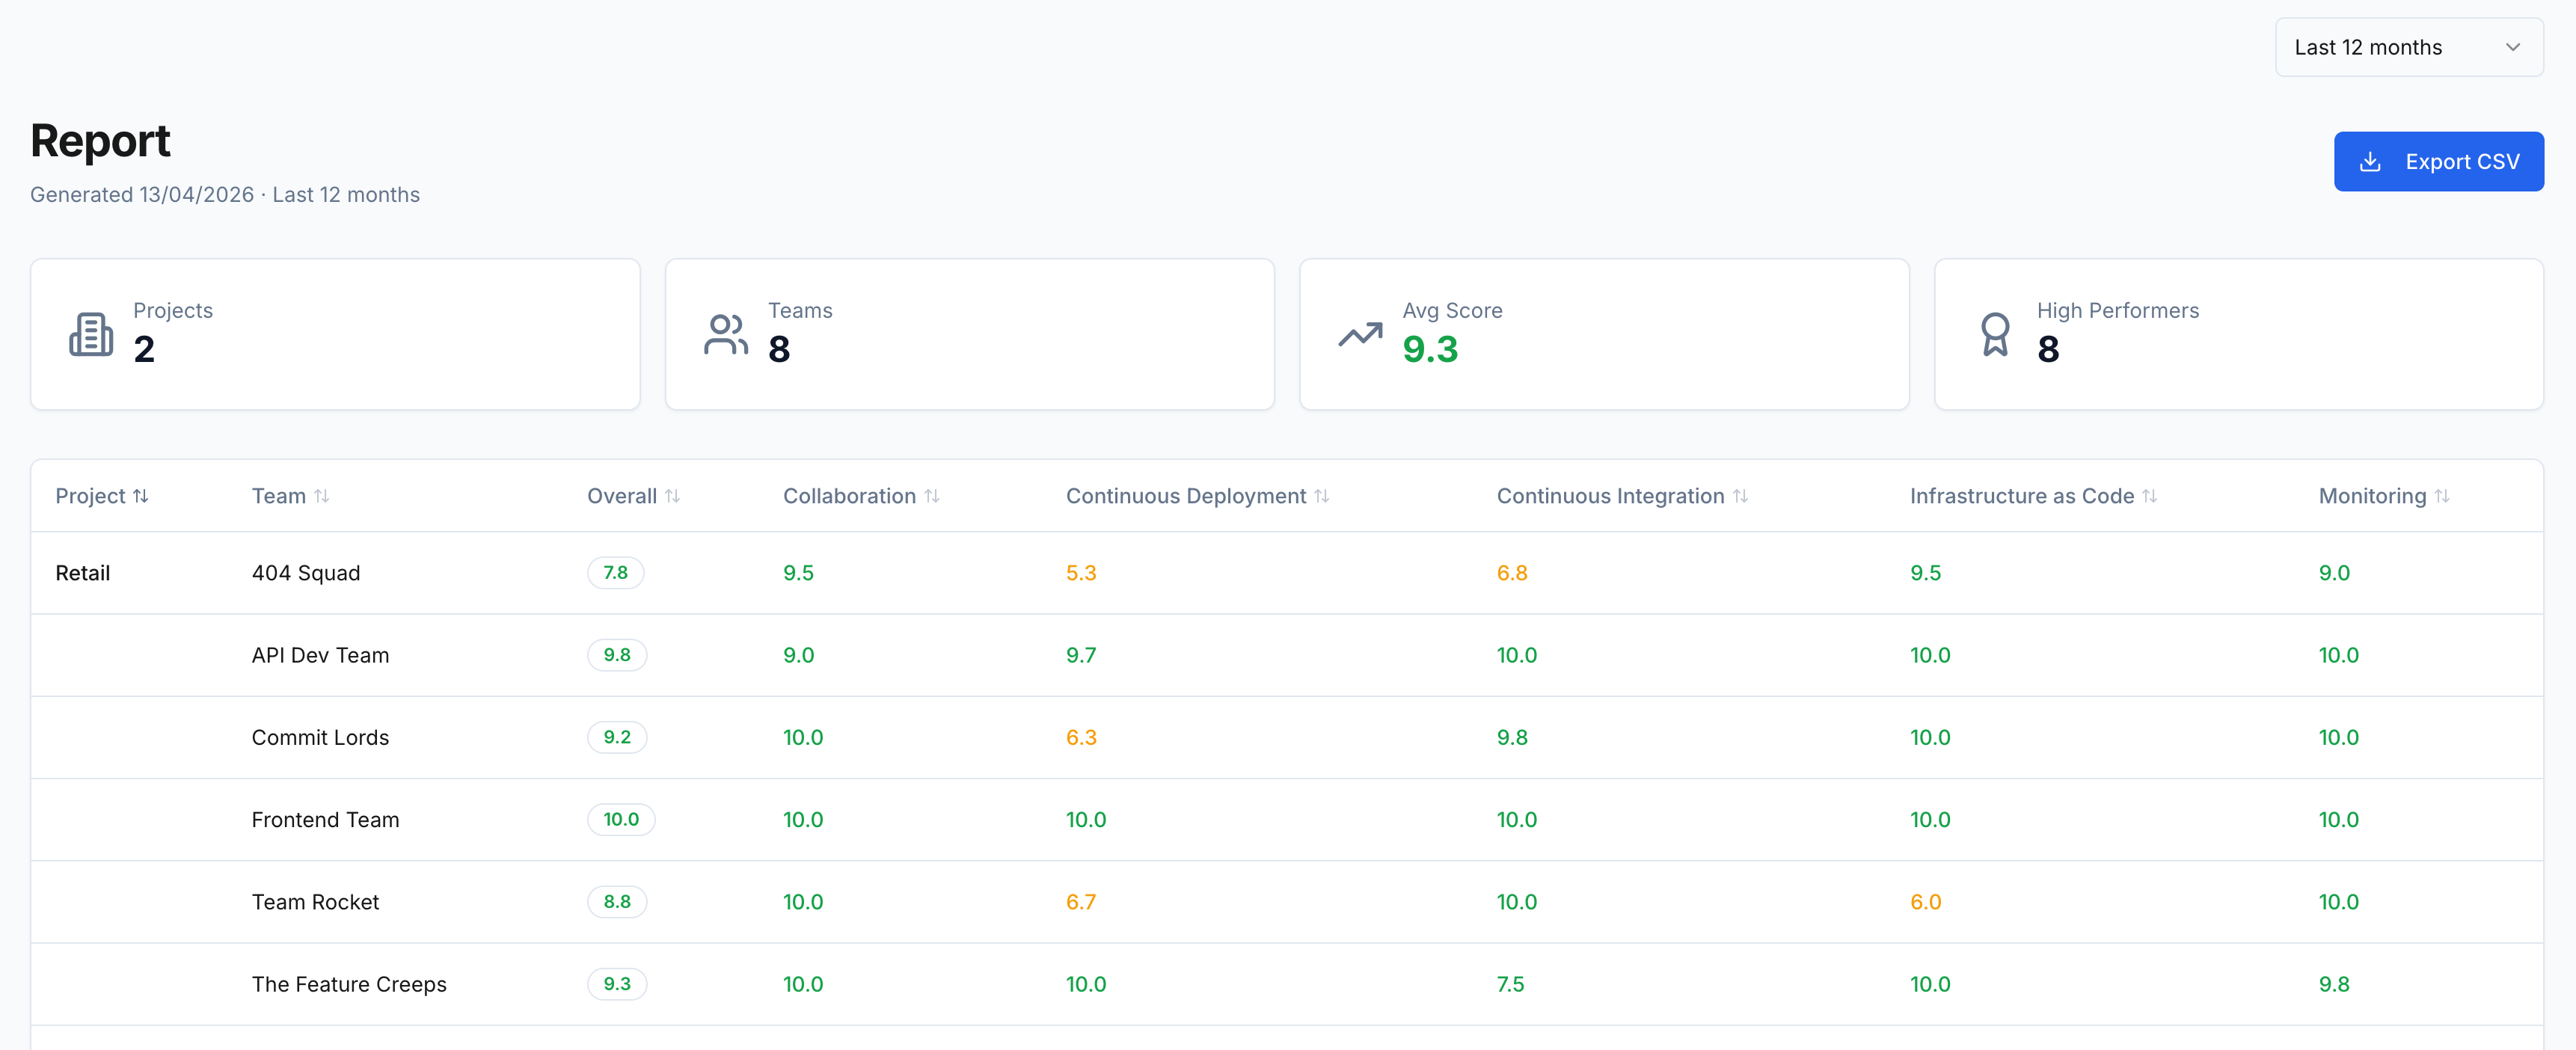The image size is (2576, 1050).
Task: Click the Overall column sort icon
Action: tap(672, 496)
